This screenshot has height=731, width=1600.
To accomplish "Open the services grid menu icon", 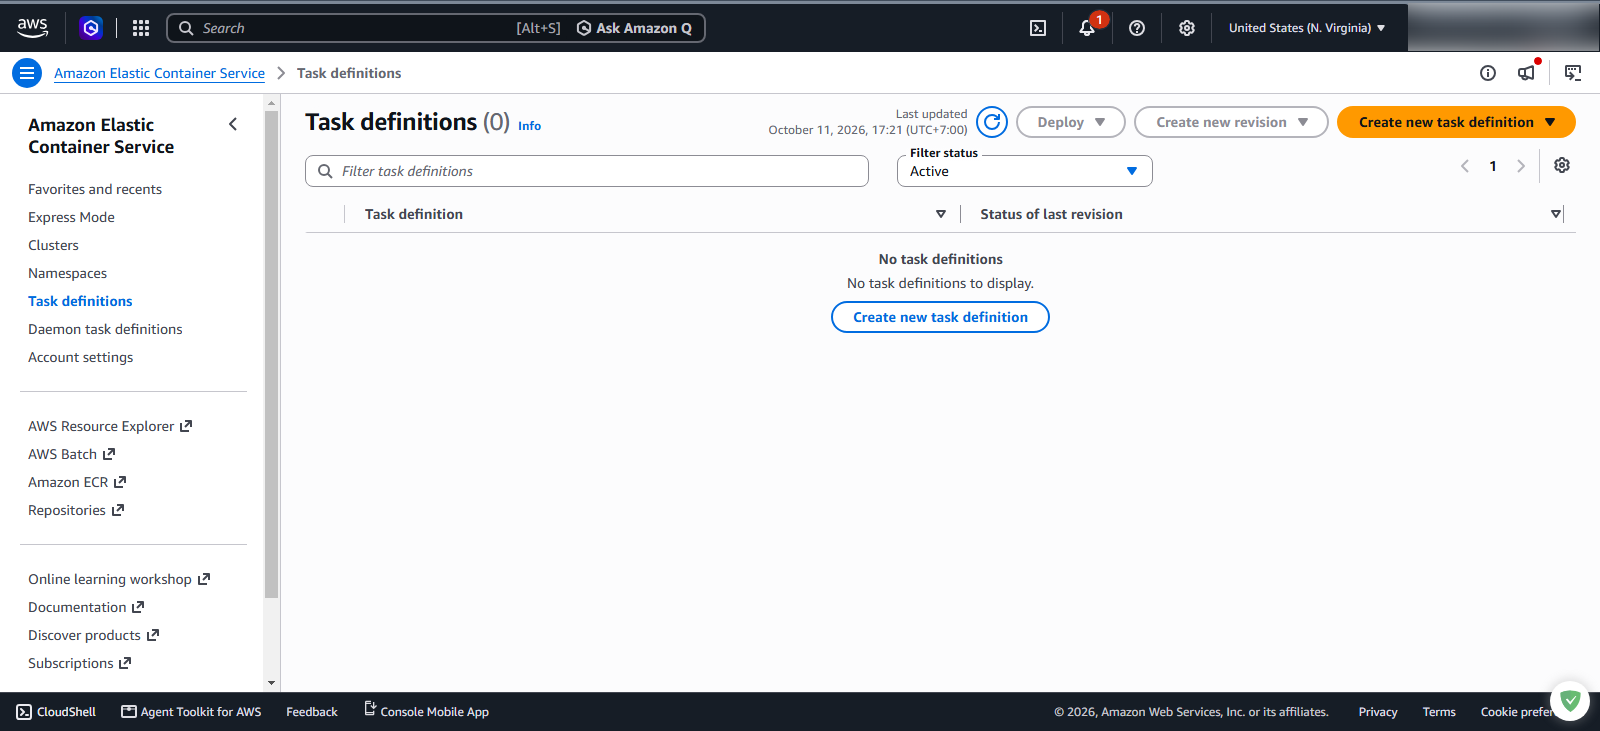I will click(141, 28).
